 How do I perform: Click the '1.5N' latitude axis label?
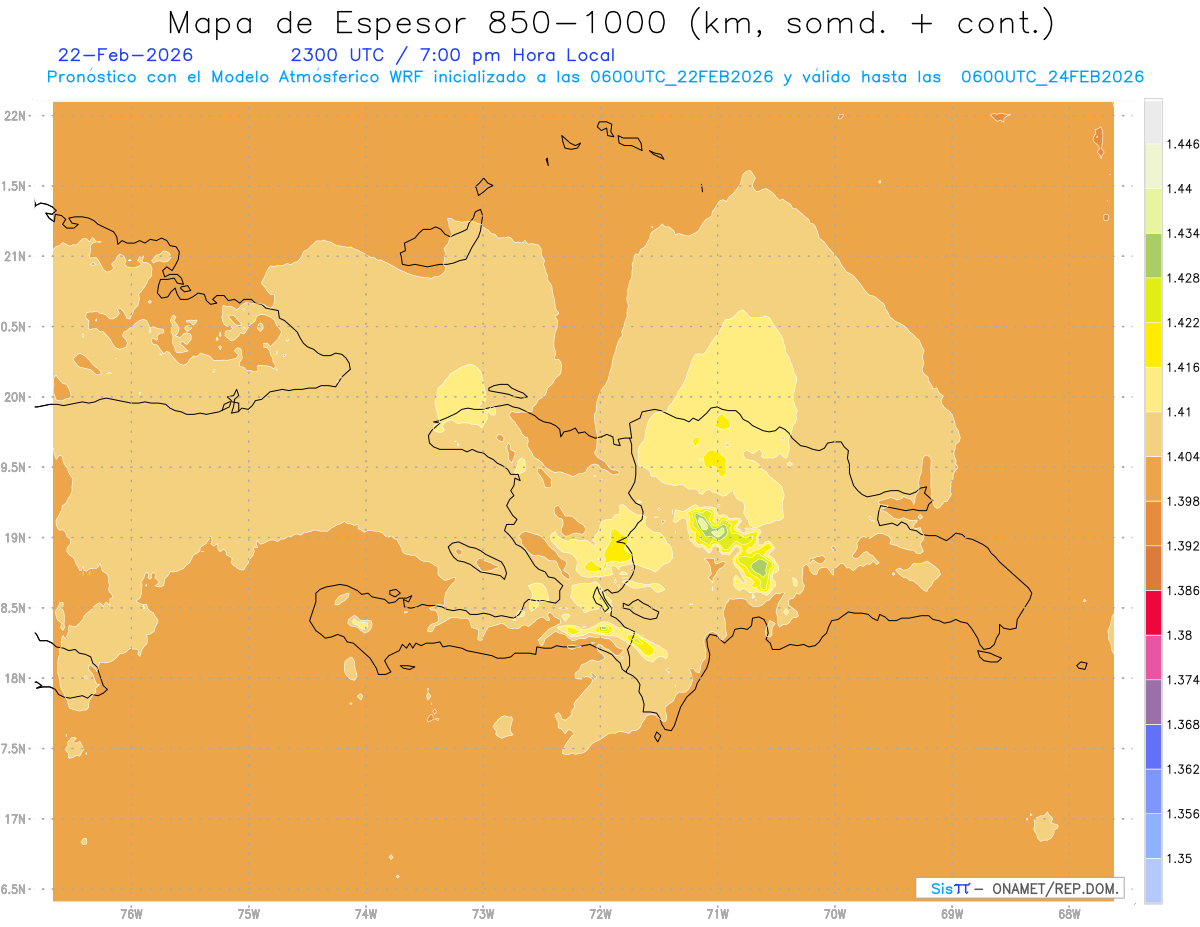point(14,186)
